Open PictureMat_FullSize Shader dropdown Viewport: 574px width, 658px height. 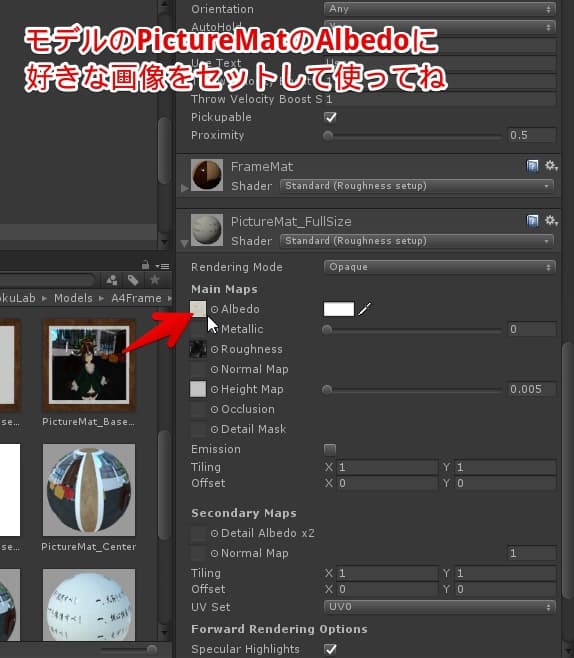tap(417, 241)
